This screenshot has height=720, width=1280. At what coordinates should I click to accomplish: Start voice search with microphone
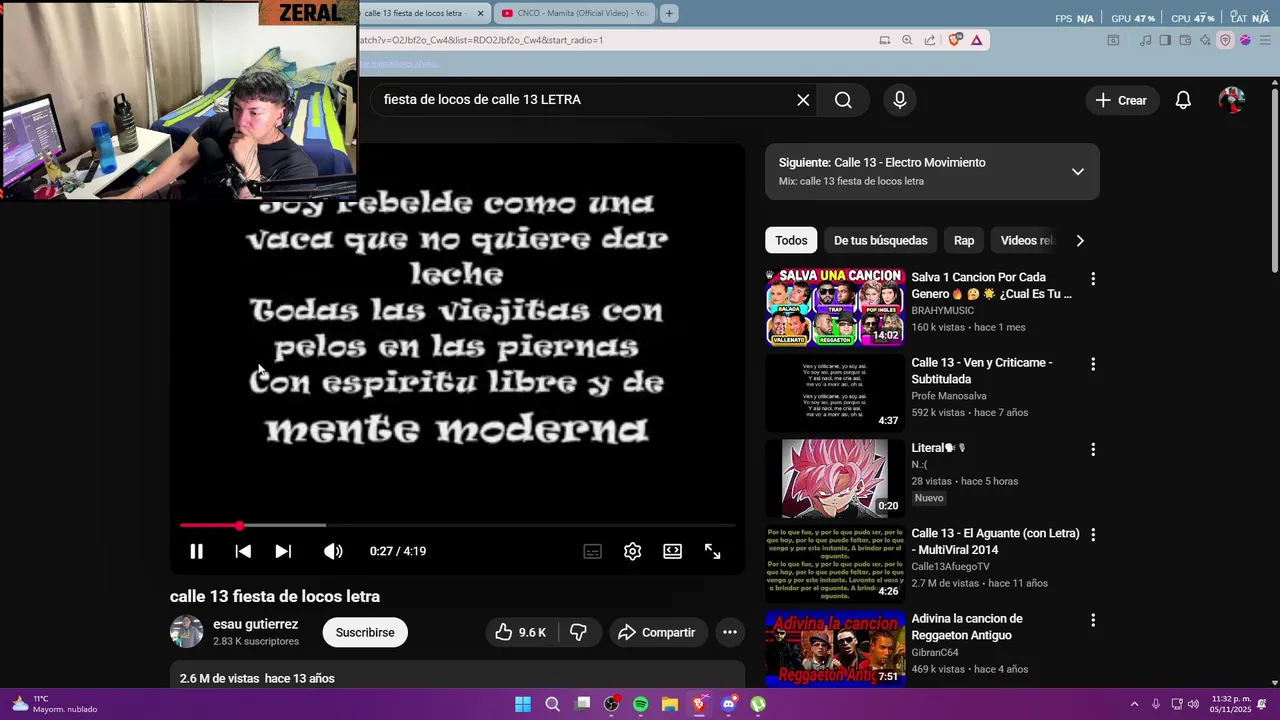(900, 100)
